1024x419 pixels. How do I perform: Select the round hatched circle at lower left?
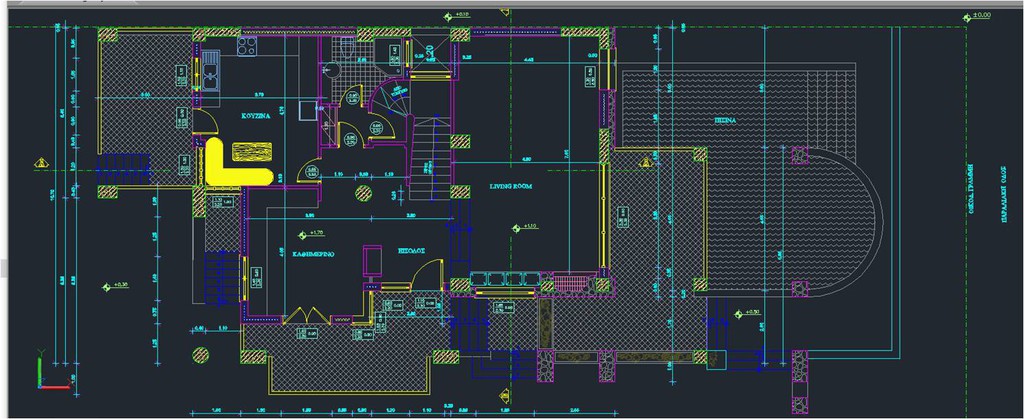click(201, 355)
